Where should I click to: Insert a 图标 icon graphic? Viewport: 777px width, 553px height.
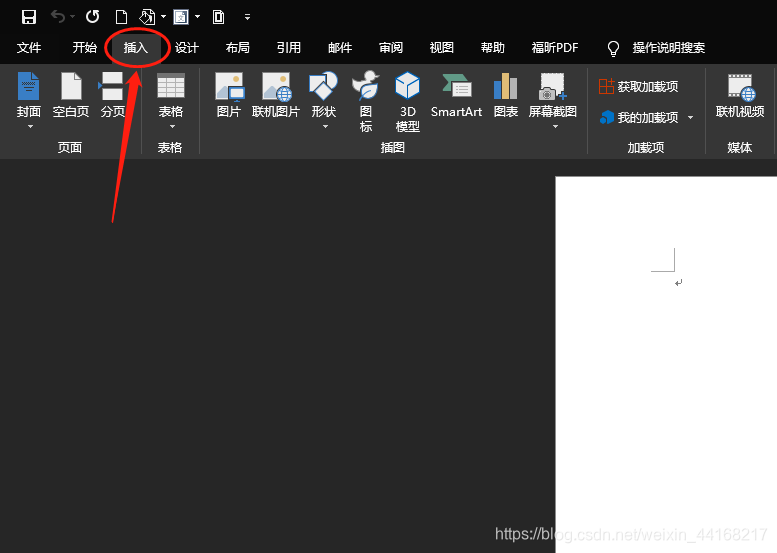tap(366, 101)
